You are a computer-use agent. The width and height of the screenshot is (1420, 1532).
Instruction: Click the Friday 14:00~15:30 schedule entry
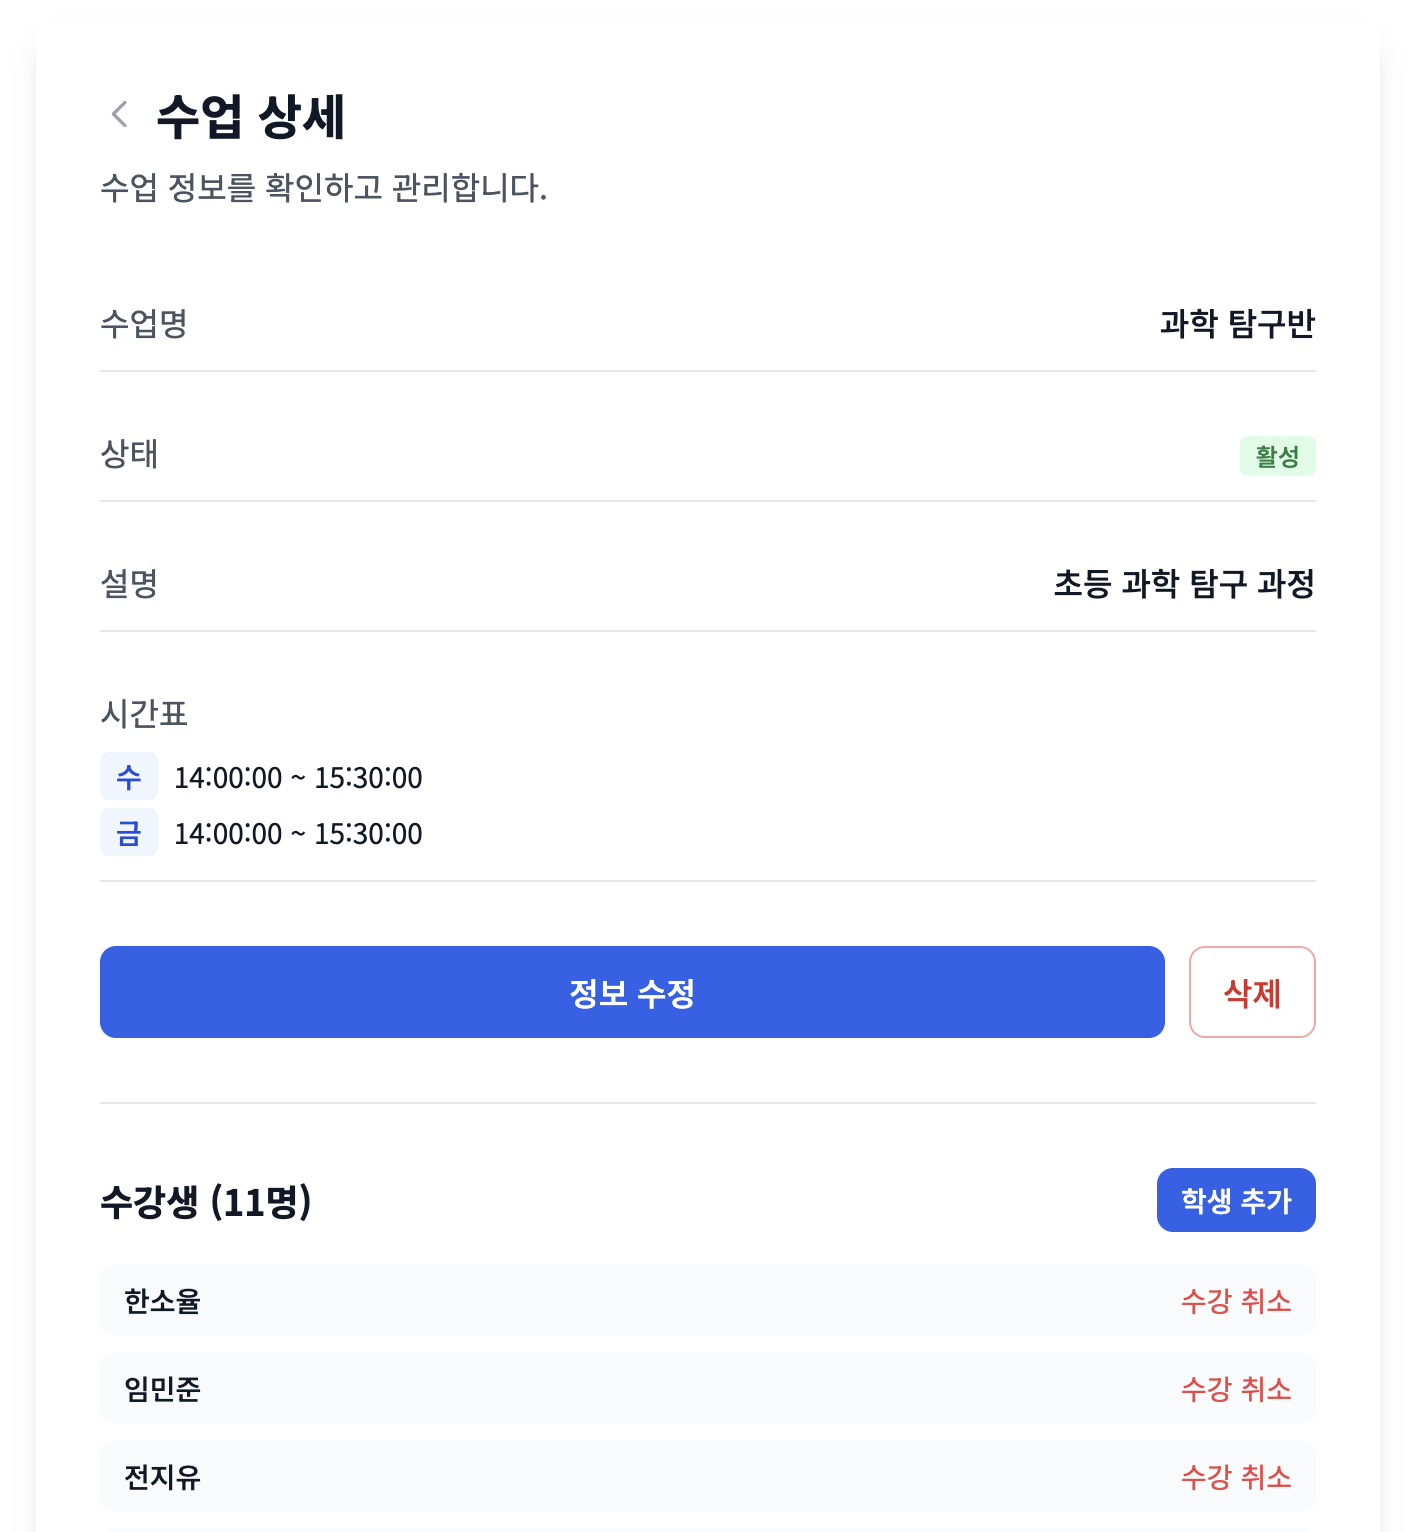click(x=298, y=833)
